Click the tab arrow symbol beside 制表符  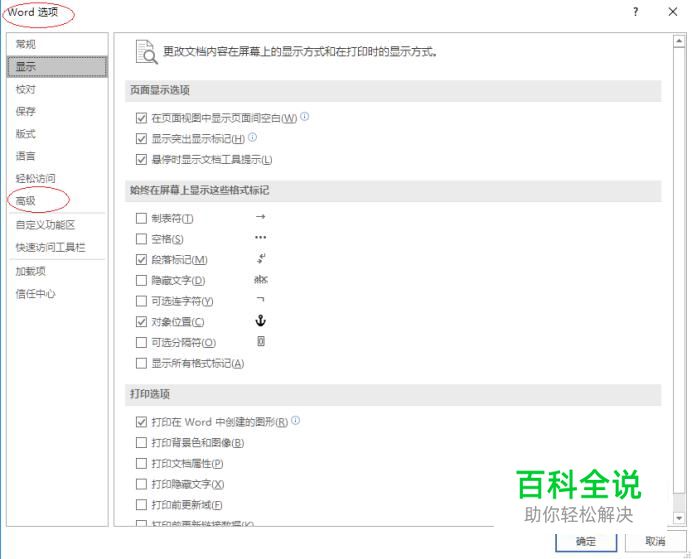(260, 217)
